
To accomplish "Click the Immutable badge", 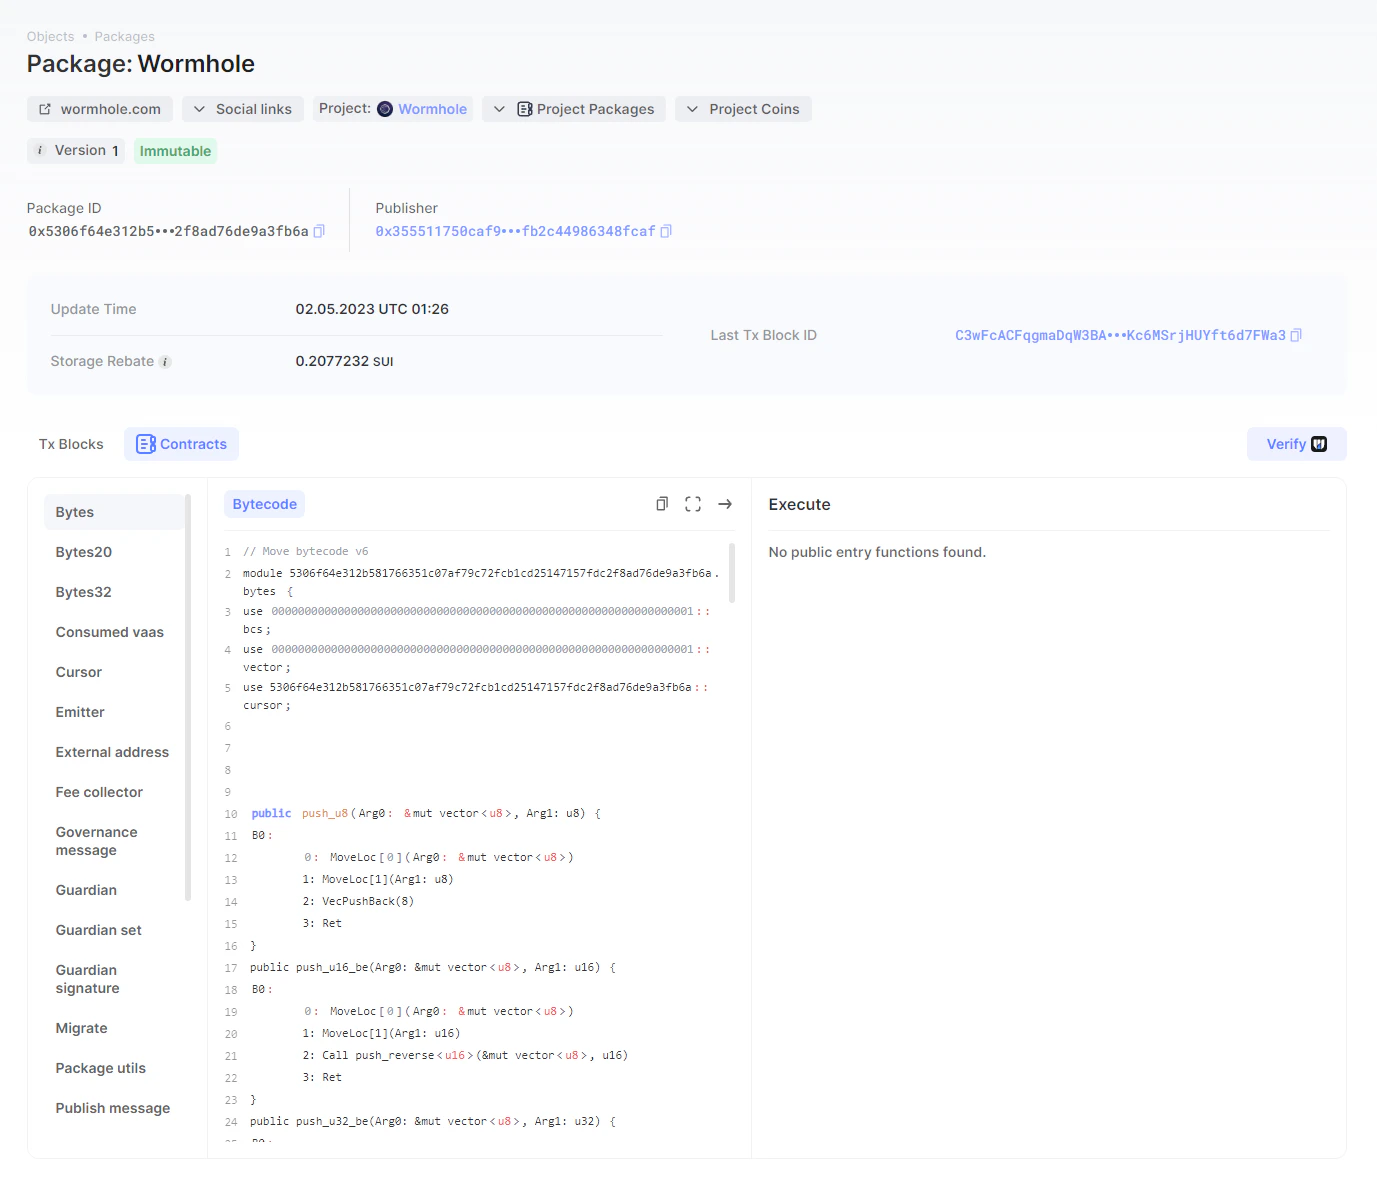I will click(175, 151).
